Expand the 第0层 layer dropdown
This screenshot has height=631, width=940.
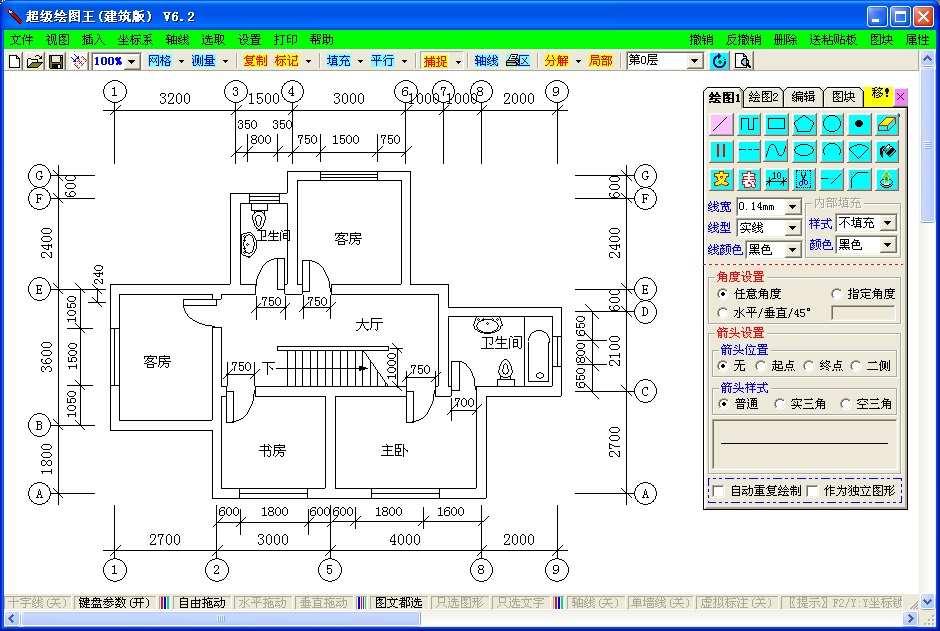click(696, 60)
